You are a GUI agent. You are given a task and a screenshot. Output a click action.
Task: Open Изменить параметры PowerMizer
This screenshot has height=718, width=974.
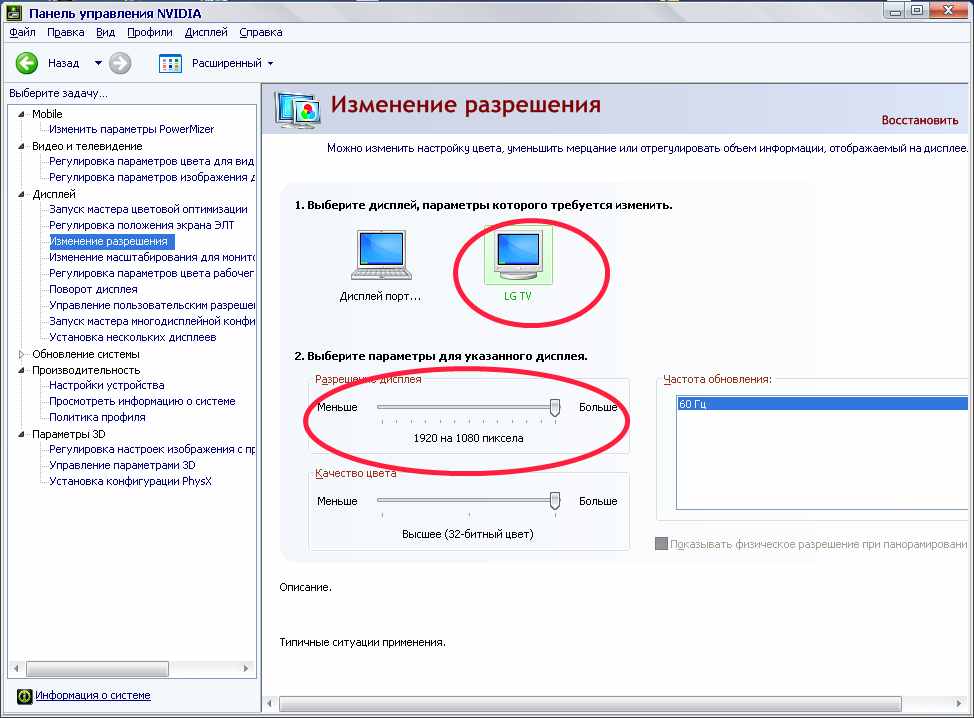[x=132, y=129]
